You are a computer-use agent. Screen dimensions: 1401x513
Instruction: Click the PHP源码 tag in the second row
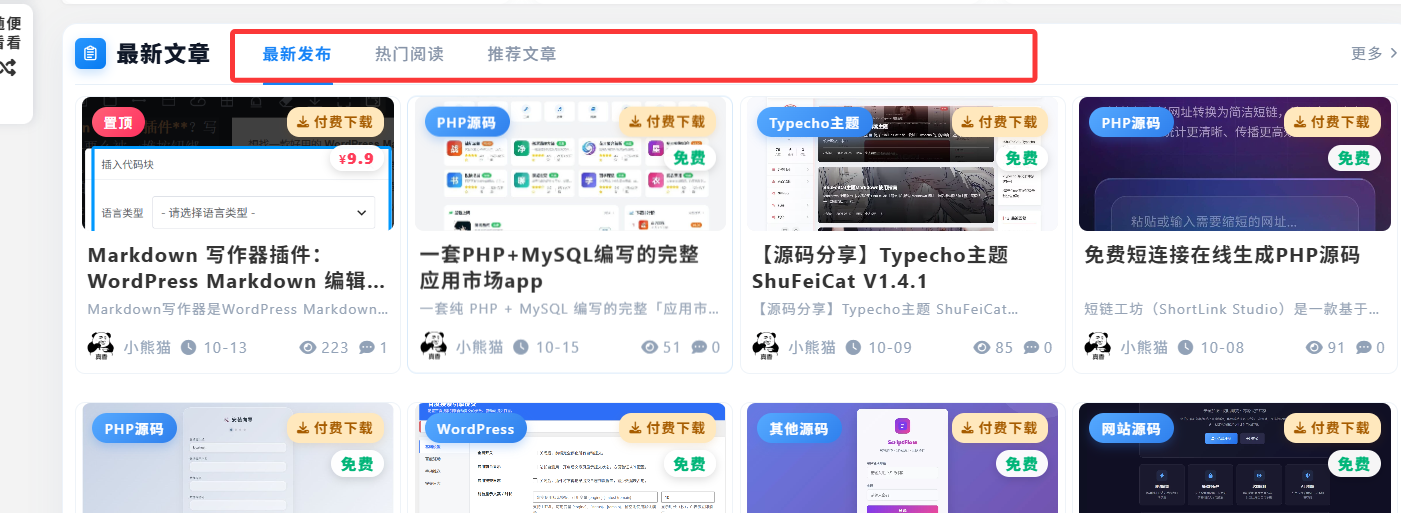(136, 428)
